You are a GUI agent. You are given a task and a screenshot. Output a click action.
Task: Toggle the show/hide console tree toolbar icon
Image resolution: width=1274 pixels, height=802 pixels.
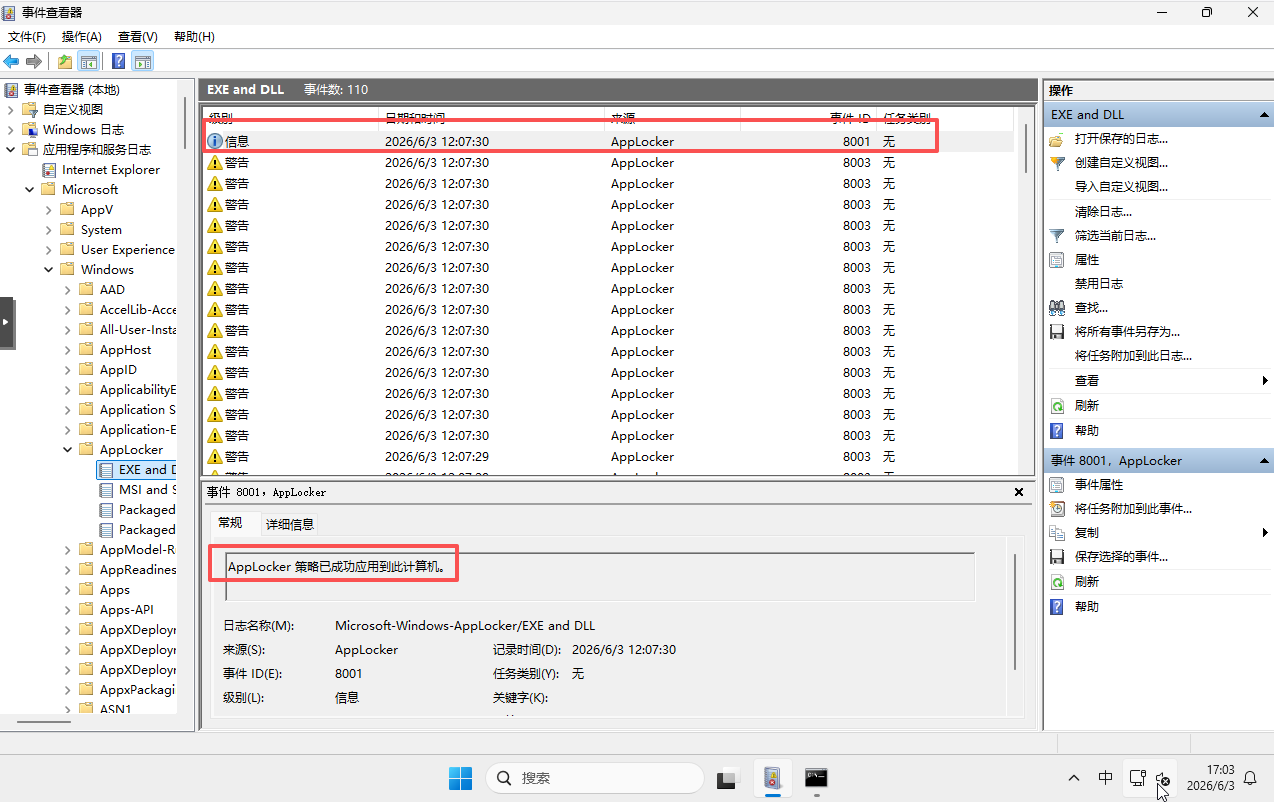(x=89, y=61)
